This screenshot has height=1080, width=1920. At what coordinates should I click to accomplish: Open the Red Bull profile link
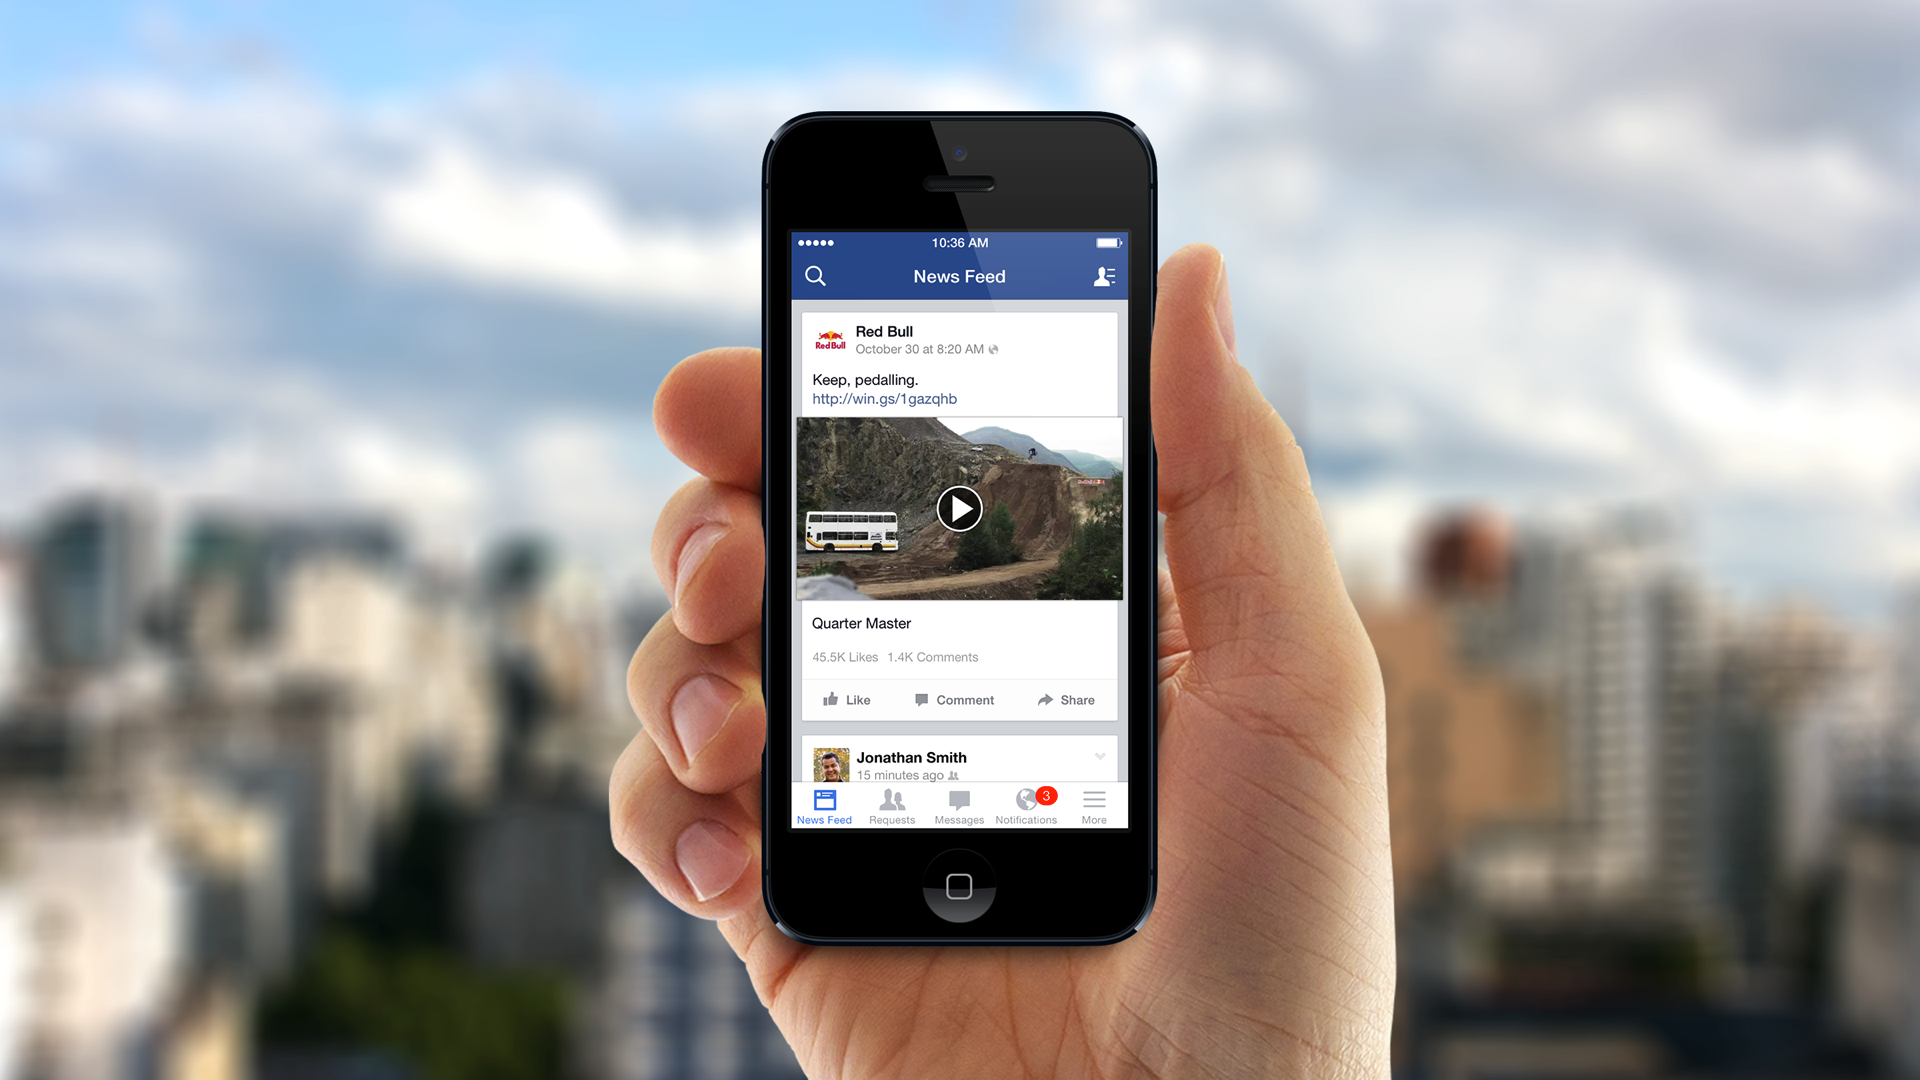click(x=884, y=330)
